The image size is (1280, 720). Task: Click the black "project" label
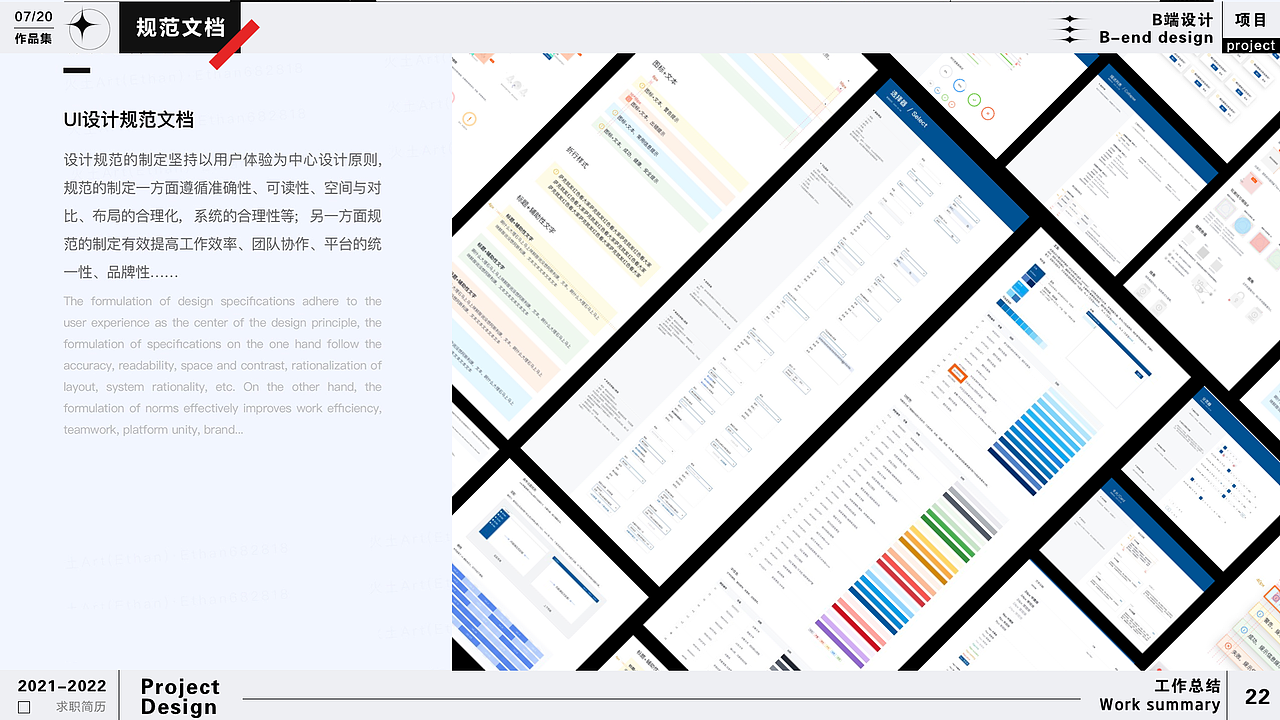(x=1251, y=45)
